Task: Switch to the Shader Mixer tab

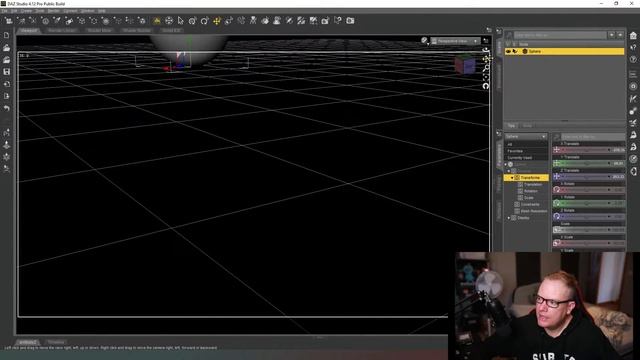Action: (x=100, y=30)
